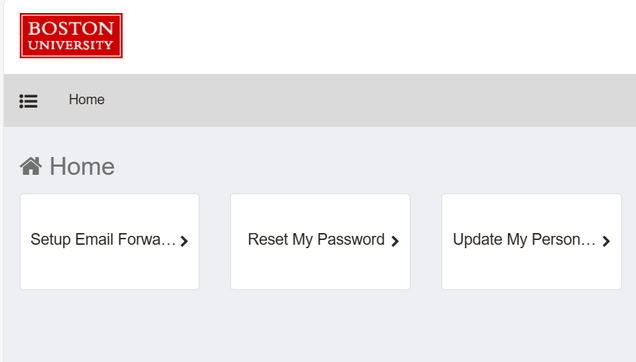Click the house icon beside Home heading

pyautogui.click(x=31, y=166)
